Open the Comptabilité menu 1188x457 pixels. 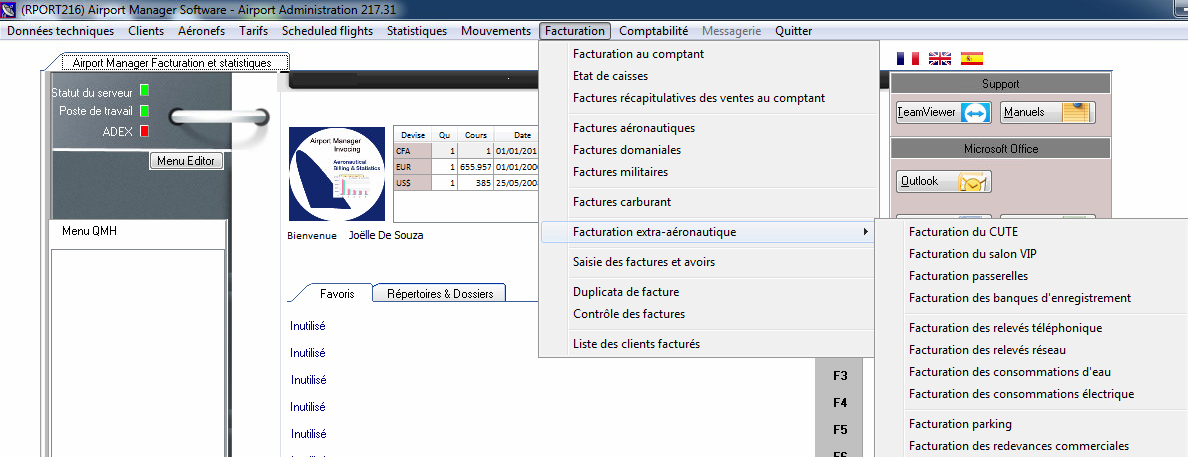click(653, 31)
